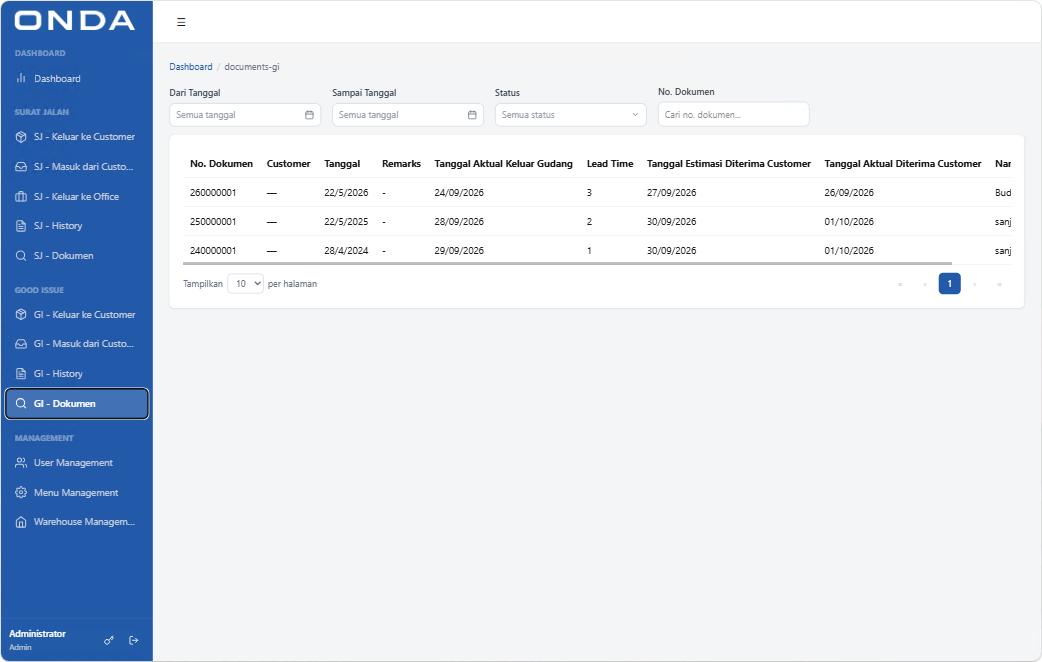Click the 24/09/2026 keluar gudang cell
The height and width of the screenshot is (662, 1042).
459,193
